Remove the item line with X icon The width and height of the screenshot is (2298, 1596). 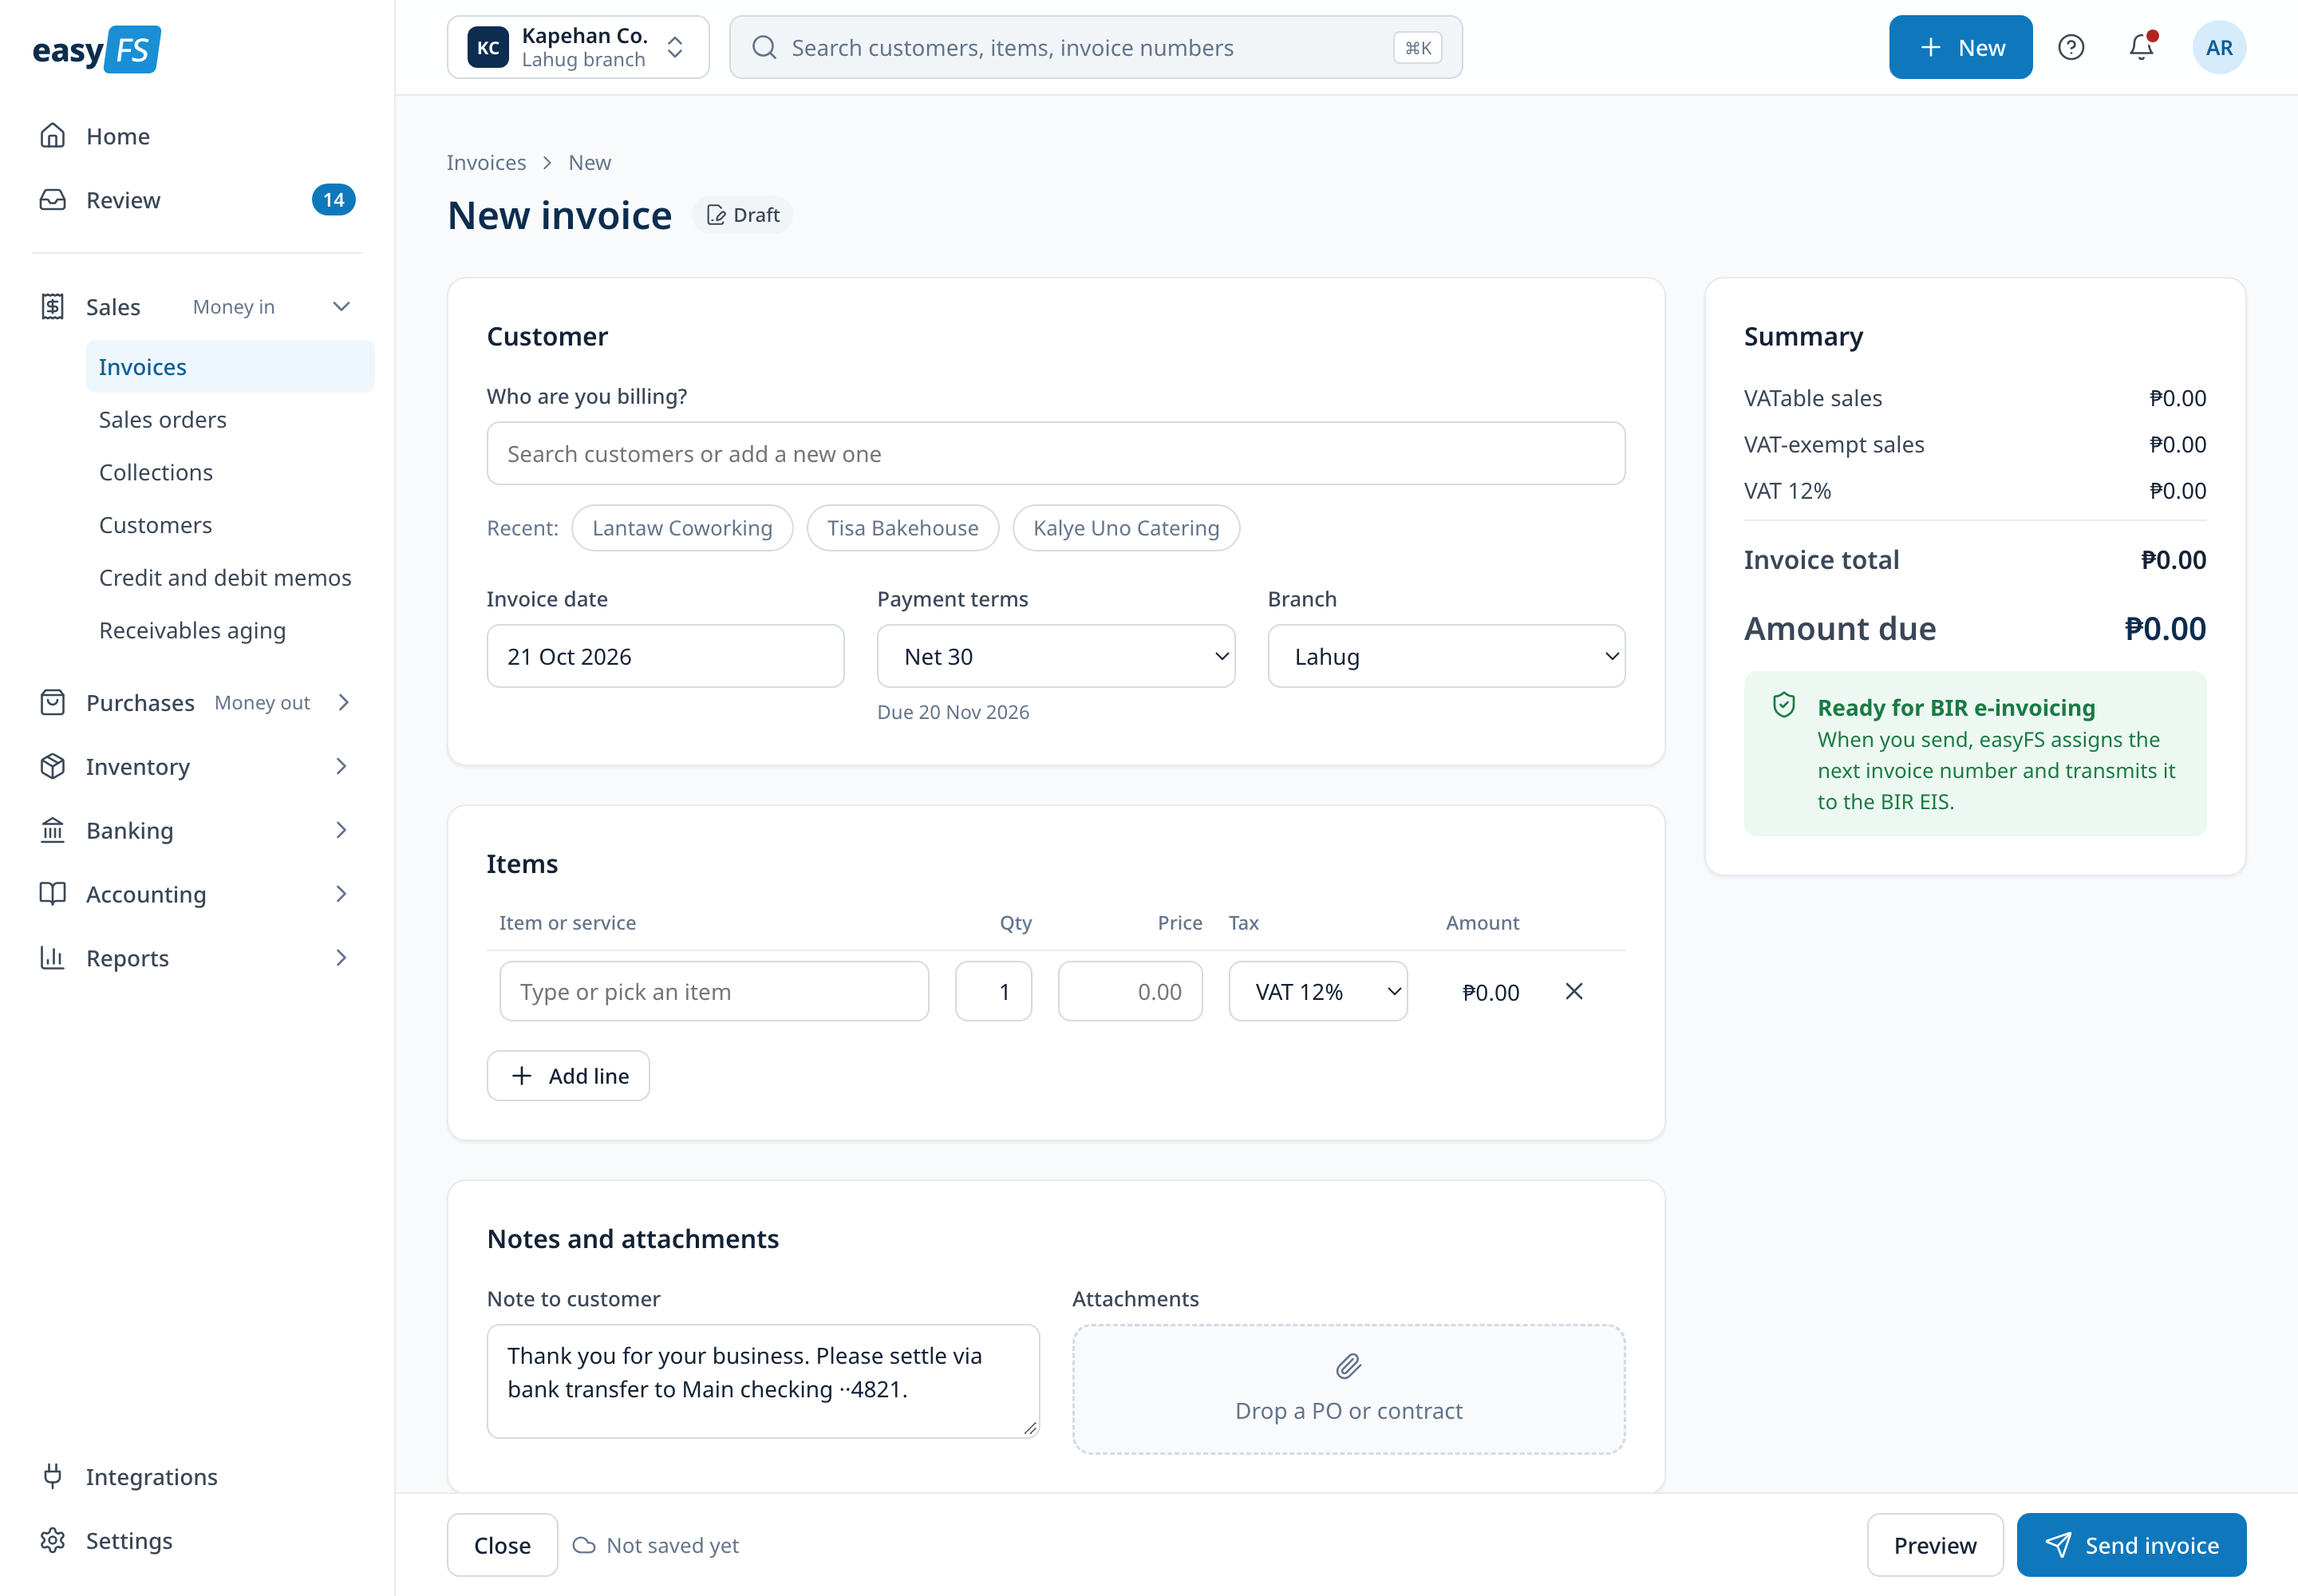[1574, 991]
